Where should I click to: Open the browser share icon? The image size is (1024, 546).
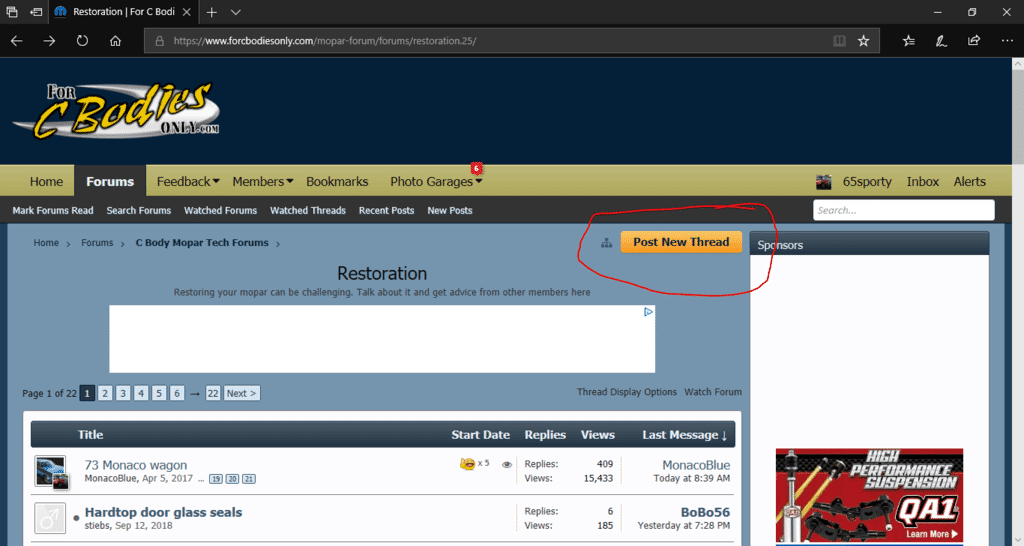(974, 41)
